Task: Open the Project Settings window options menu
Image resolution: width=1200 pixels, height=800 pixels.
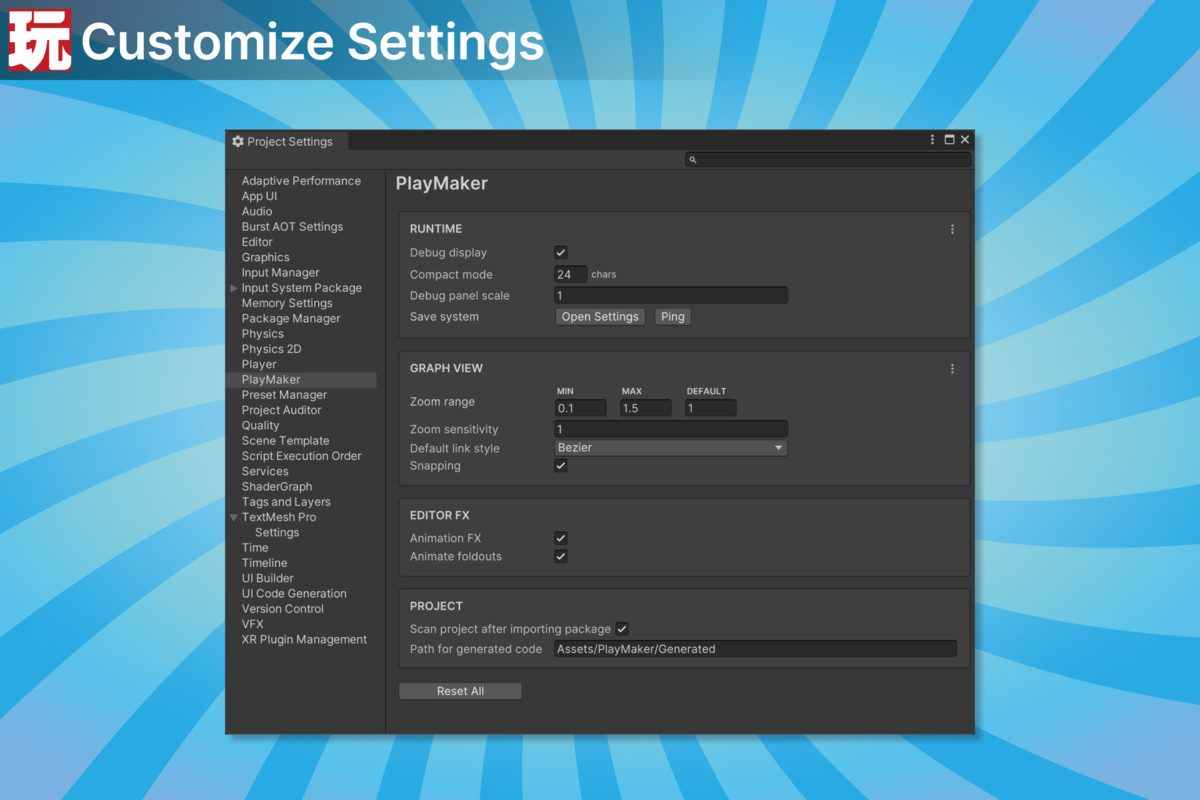Action: [933, 140]
